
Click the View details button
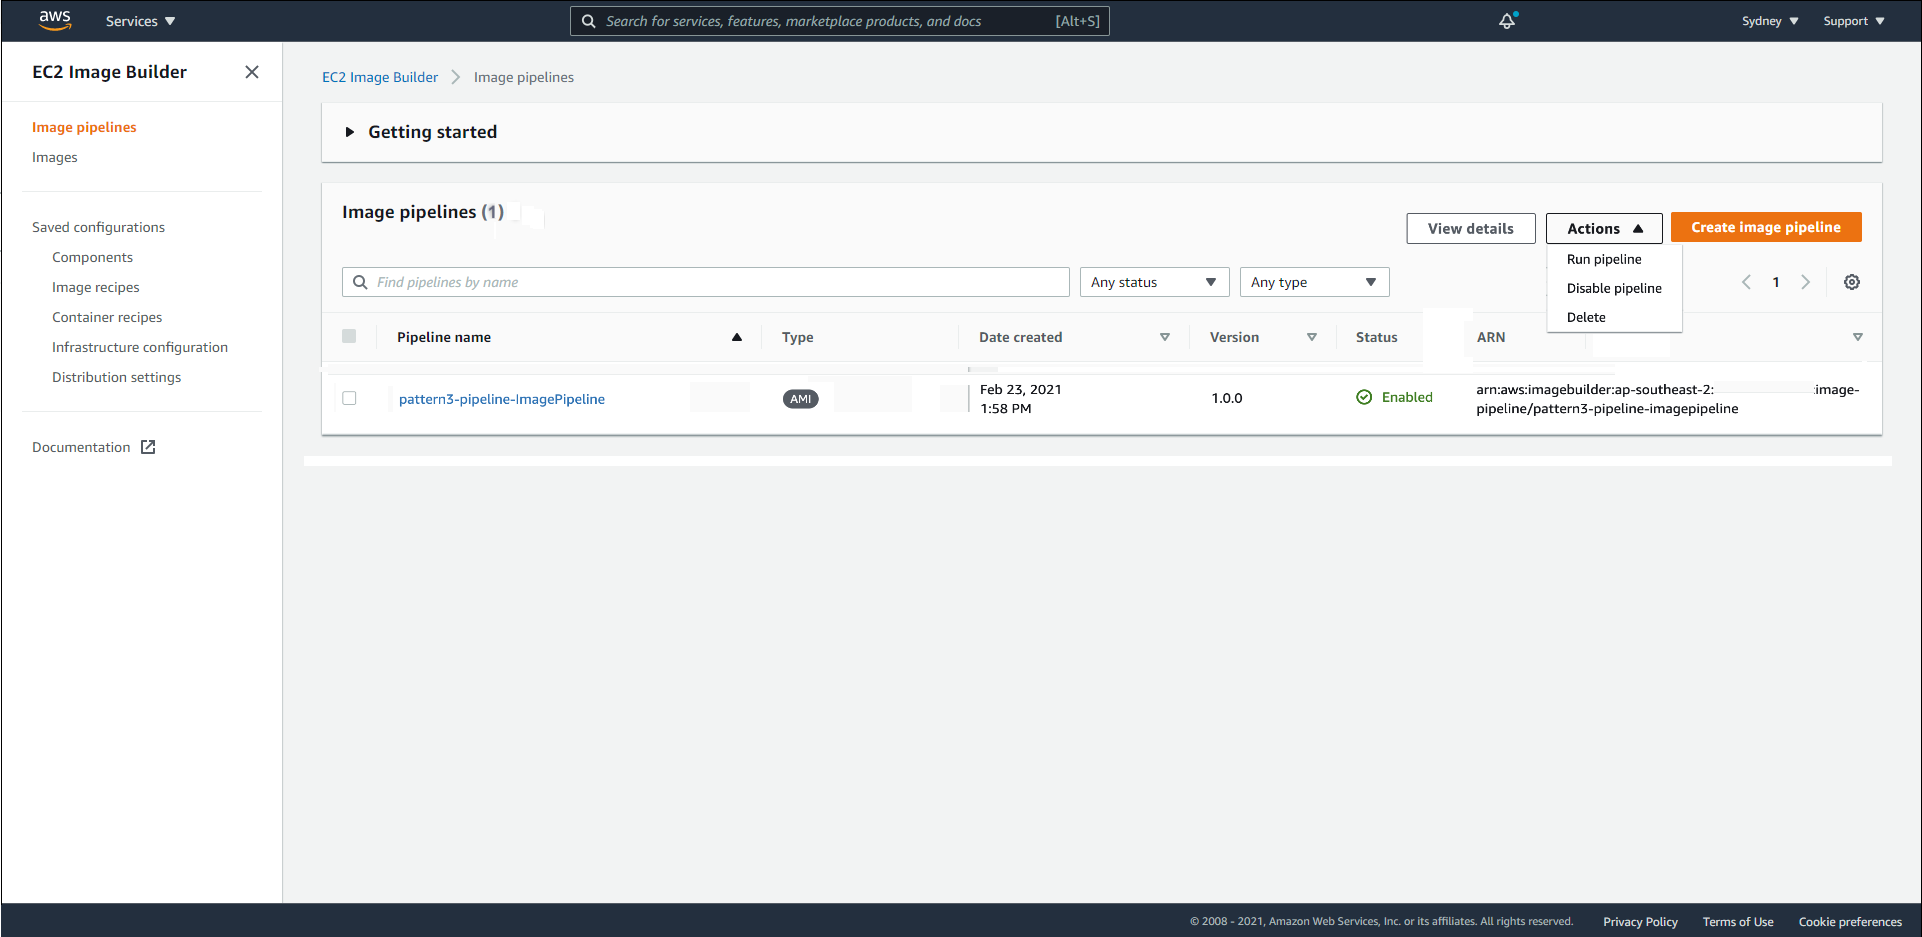point(1471,228)
